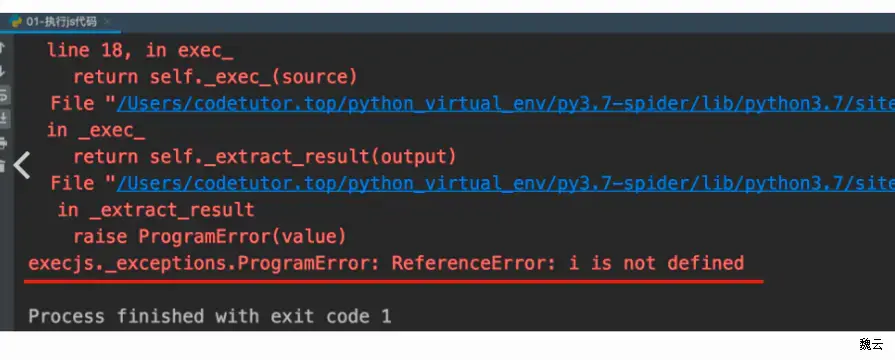
Task: Click the 魏云 watermark label
Action: (x=871, y=345)
